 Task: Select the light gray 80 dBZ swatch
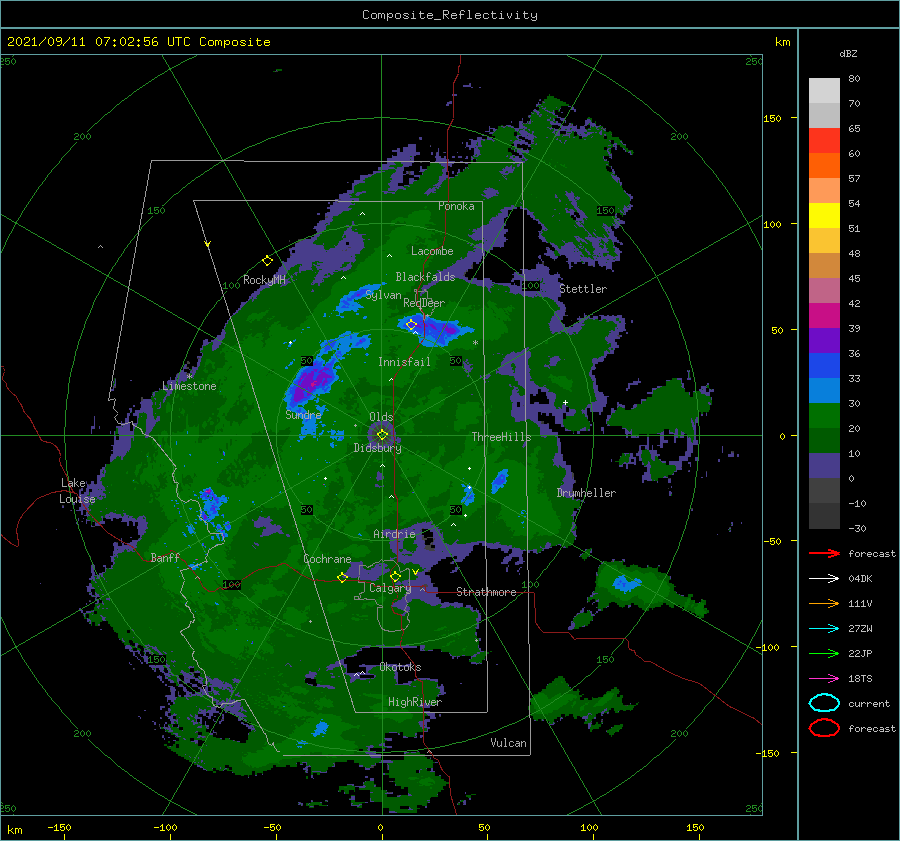(824, 90)
